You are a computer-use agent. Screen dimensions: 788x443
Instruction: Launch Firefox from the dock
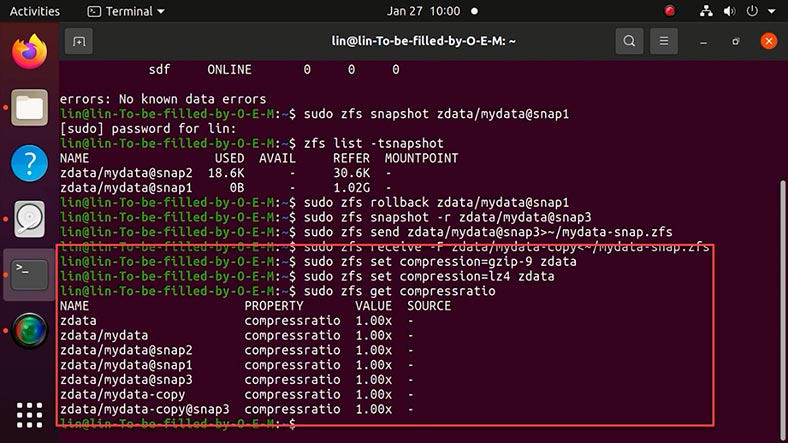coord(30,51)
